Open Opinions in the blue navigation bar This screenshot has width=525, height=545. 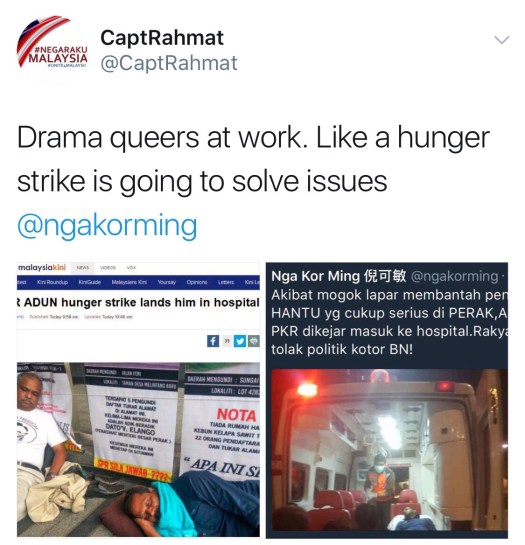pyautogui.click(x=197, y=282)
